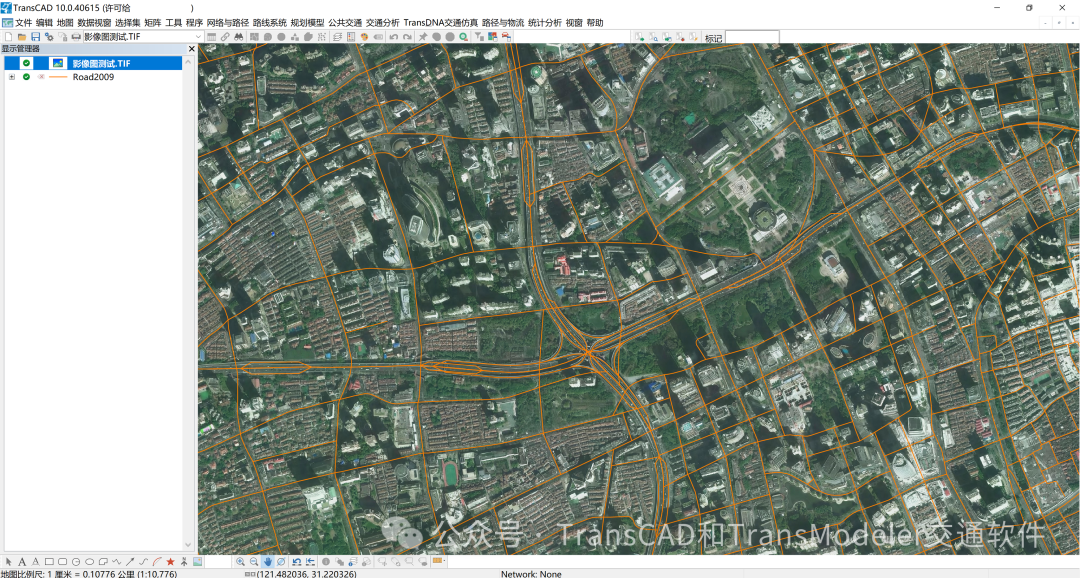Screen dimensions: 1080x578
Task: Select the zoom in magnifier tool
Action: [240, 562]
